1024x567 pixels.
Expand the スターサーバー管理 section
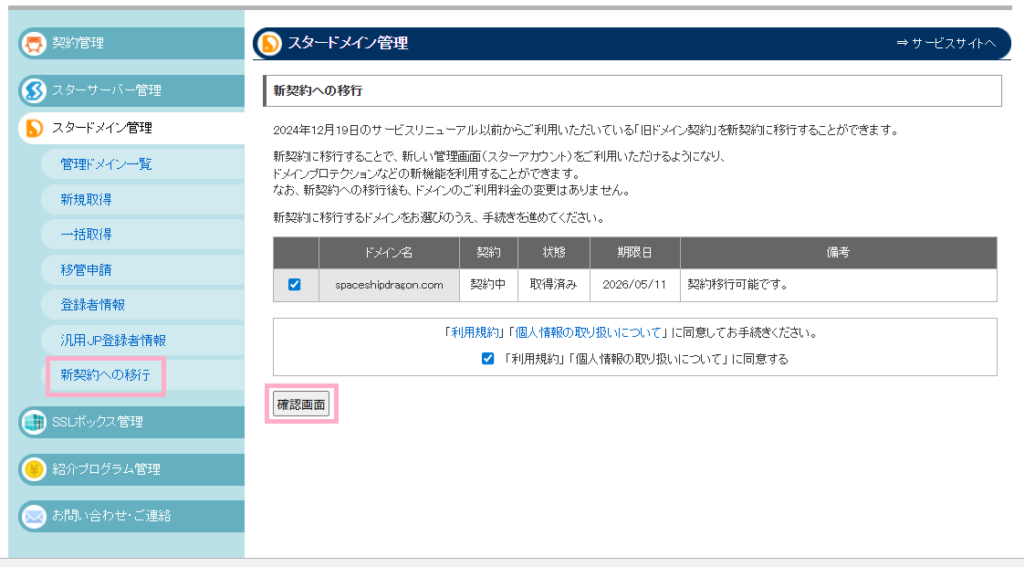pos(106,91)
